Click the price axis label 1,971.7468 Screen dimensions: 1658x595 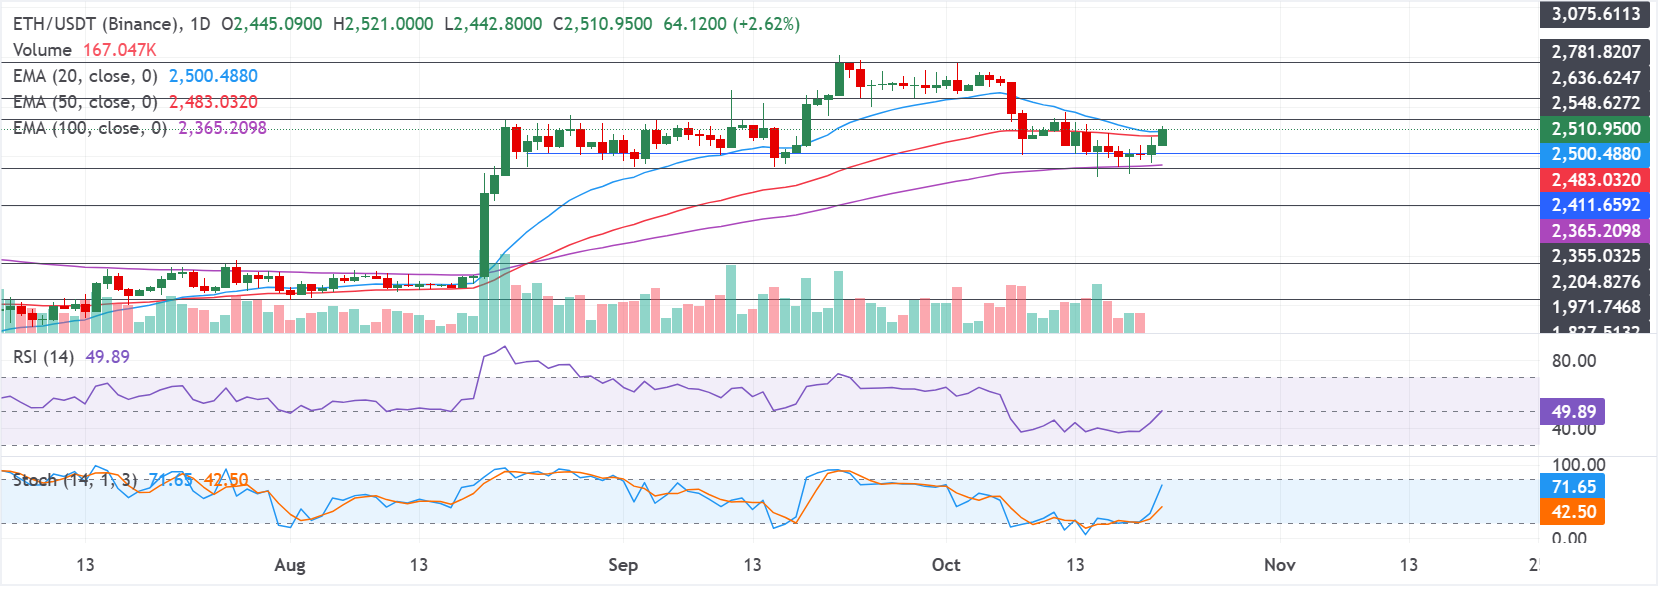click(x=1596, y=307)
